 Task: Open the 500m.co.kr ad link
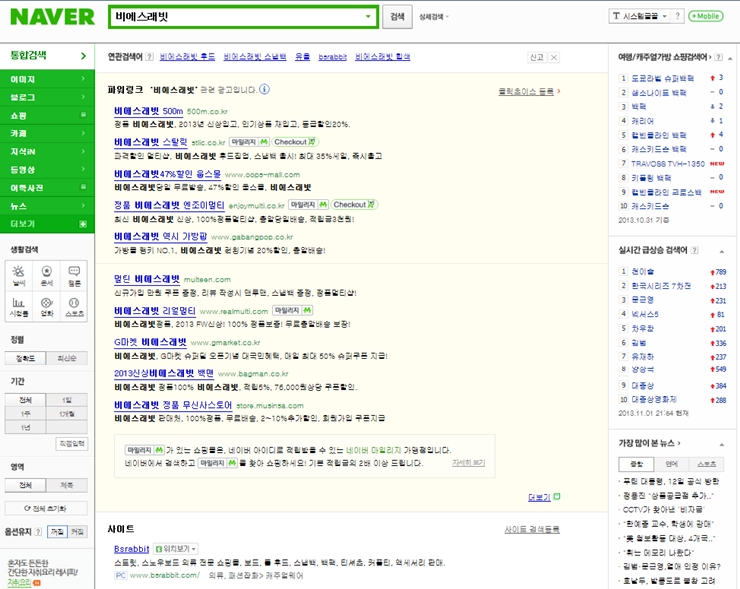(148, 111)
